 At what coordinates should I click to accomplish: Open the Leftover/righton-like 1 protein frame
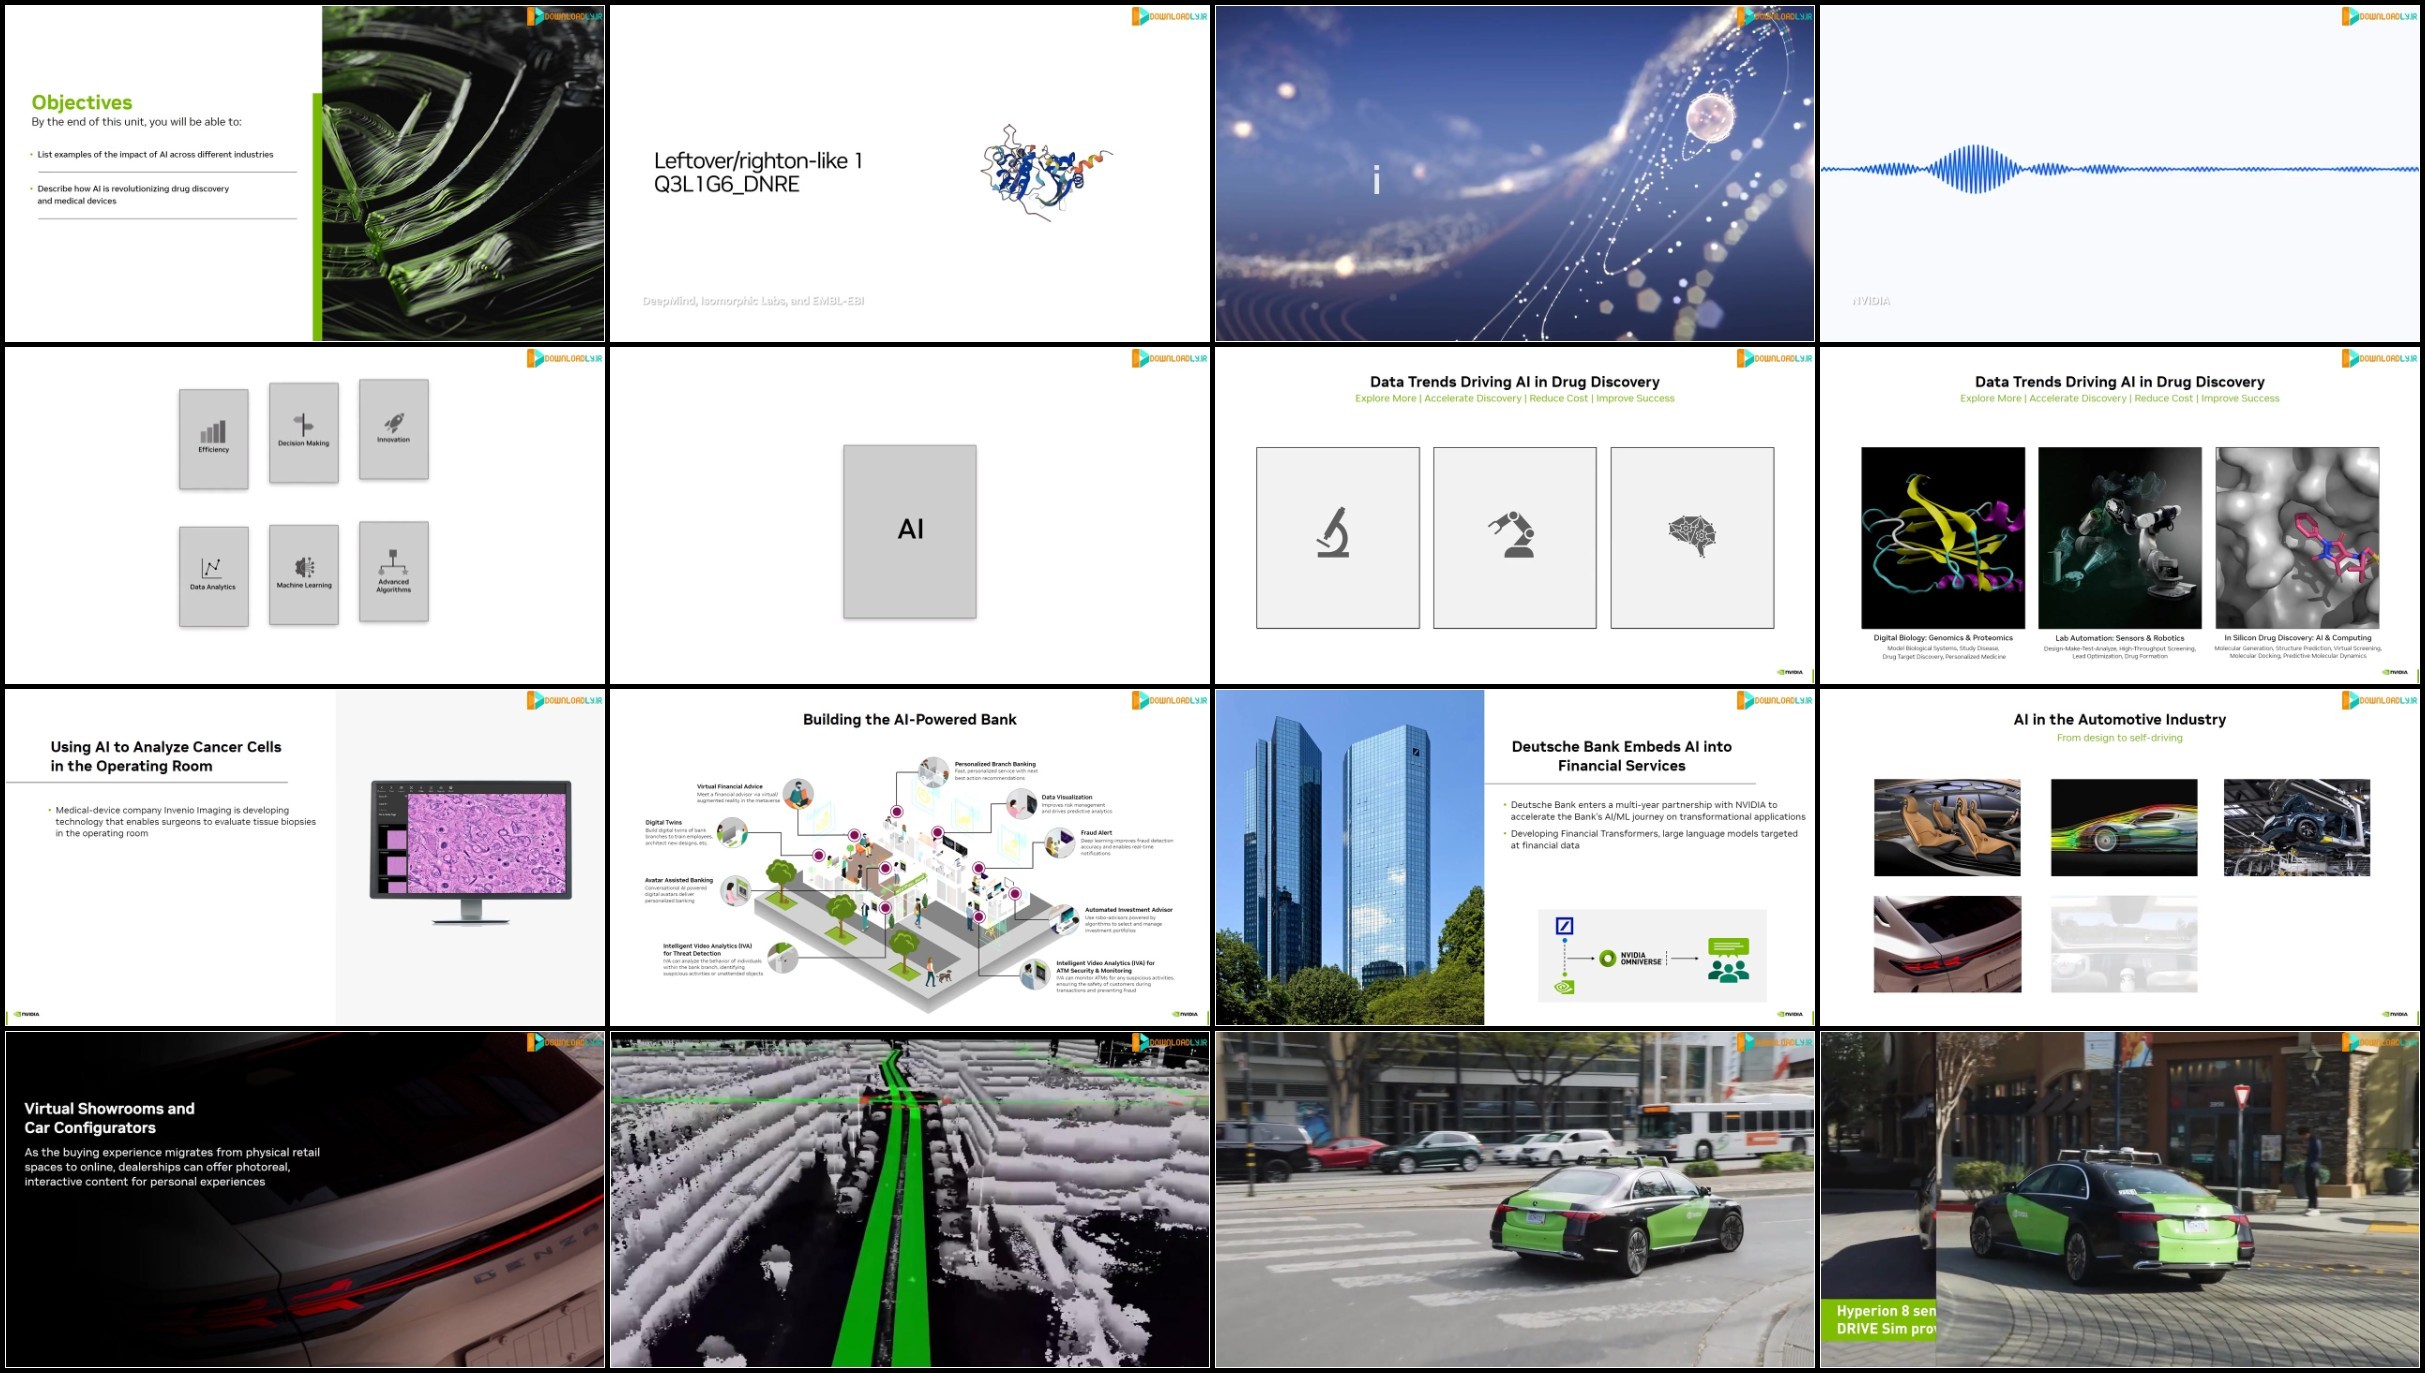click(x=910, y=173)
